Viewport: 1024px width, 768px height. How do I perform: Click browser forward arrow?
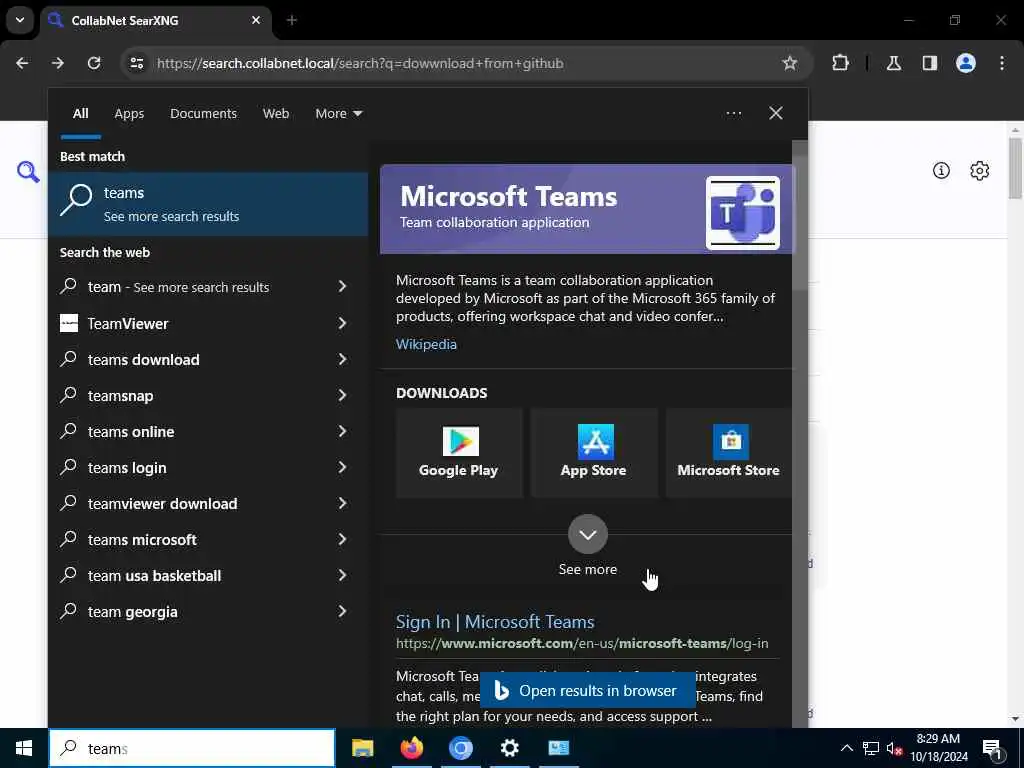coord(58,63)
